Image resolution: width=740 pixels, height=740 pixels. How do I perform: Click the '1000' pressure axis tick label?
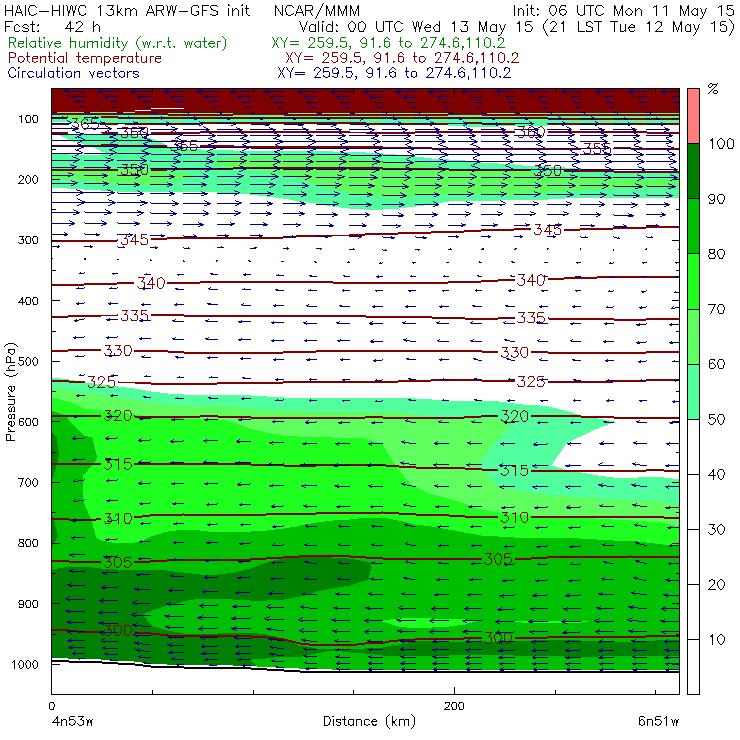click(25, 664)
